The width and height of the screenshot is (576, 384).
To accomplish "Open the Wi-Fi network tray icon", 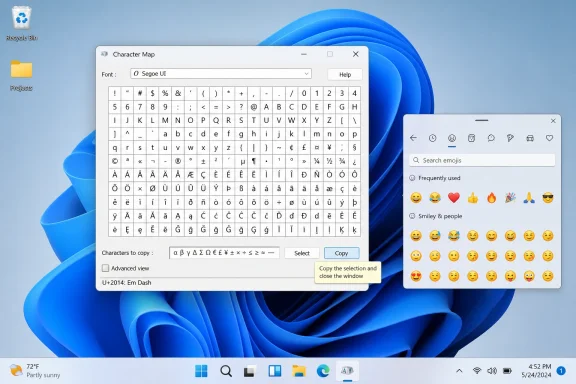I will (x=477, y=371).
